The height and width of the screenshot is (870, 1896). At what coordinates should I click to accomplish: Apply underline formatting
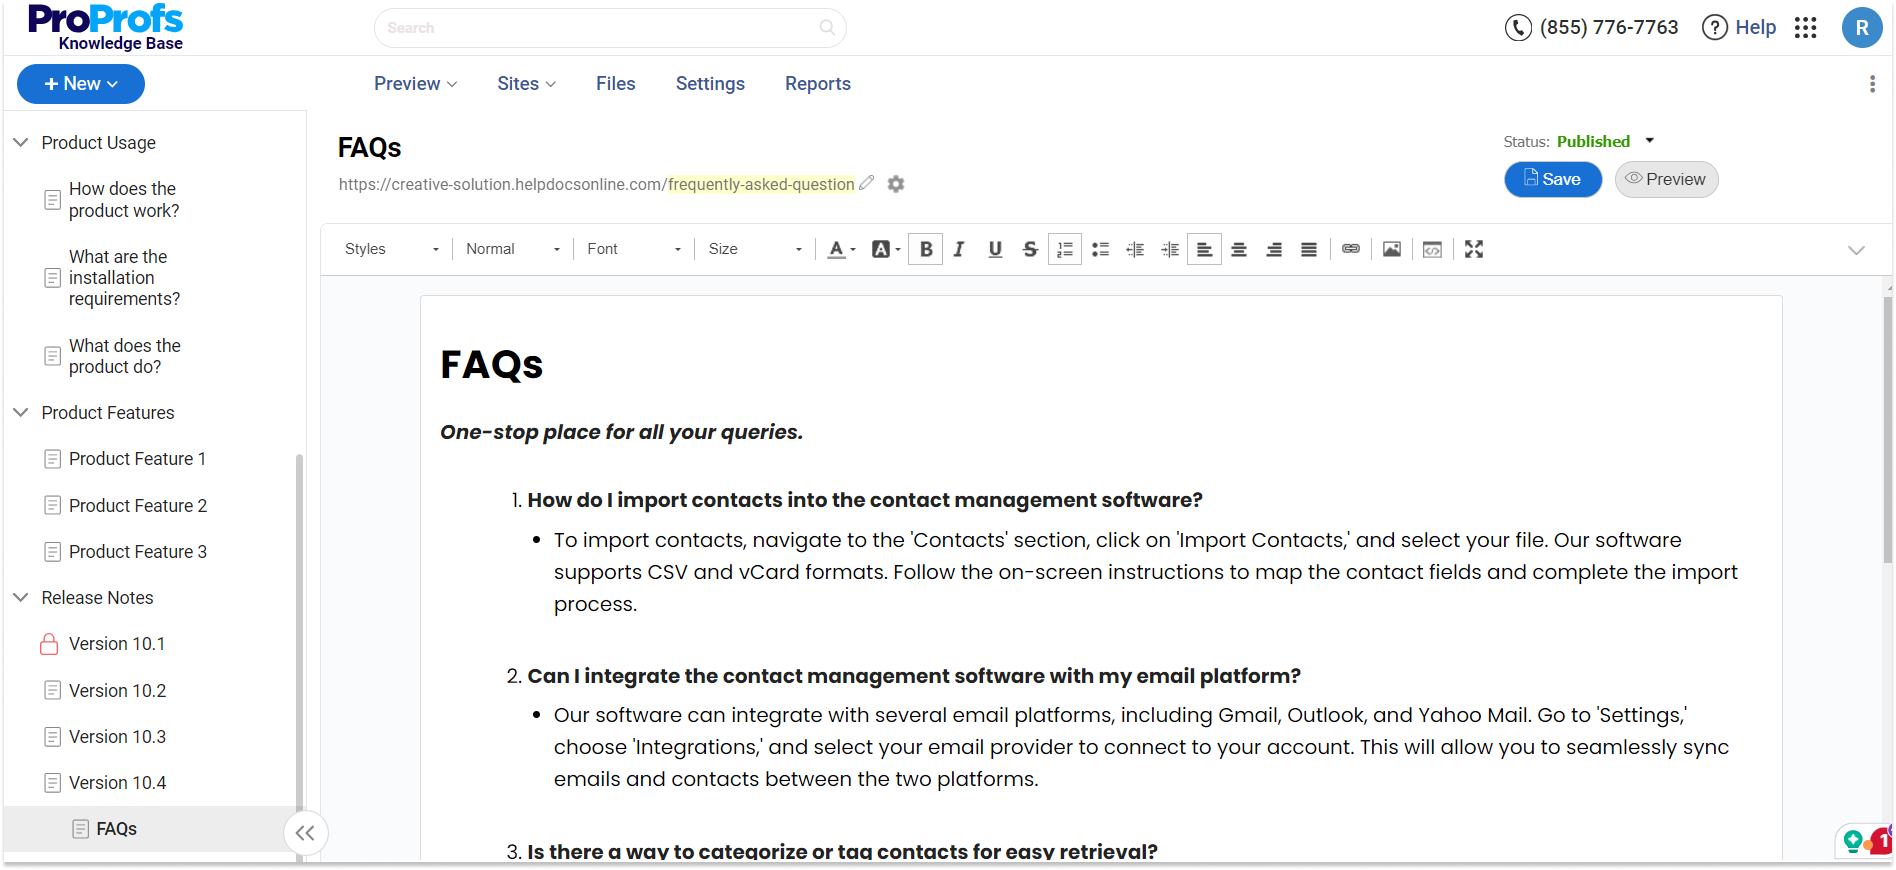[995, 249]
